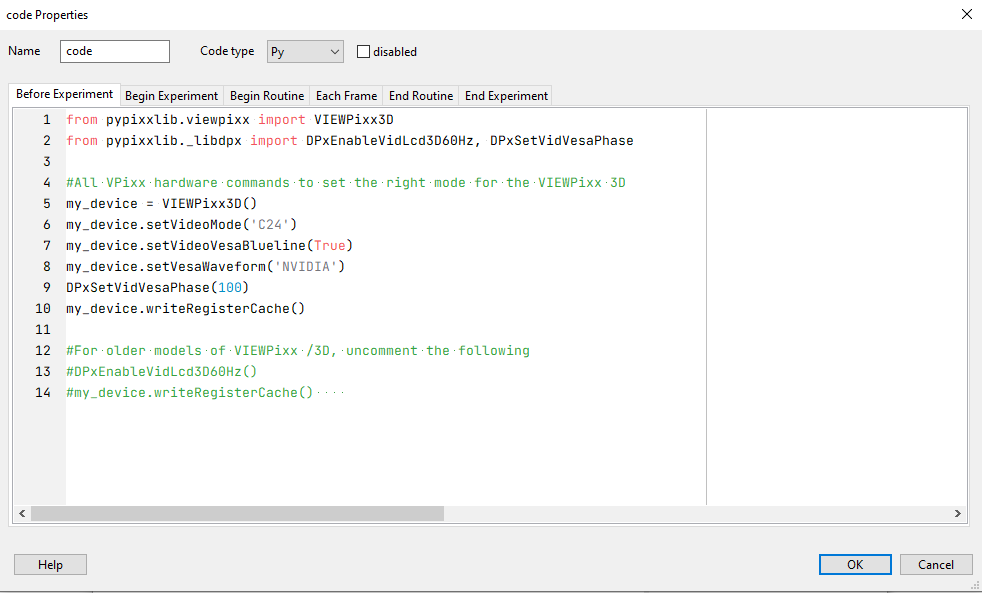
Task: Select the Each Frame tab
Action: (346, 96)
